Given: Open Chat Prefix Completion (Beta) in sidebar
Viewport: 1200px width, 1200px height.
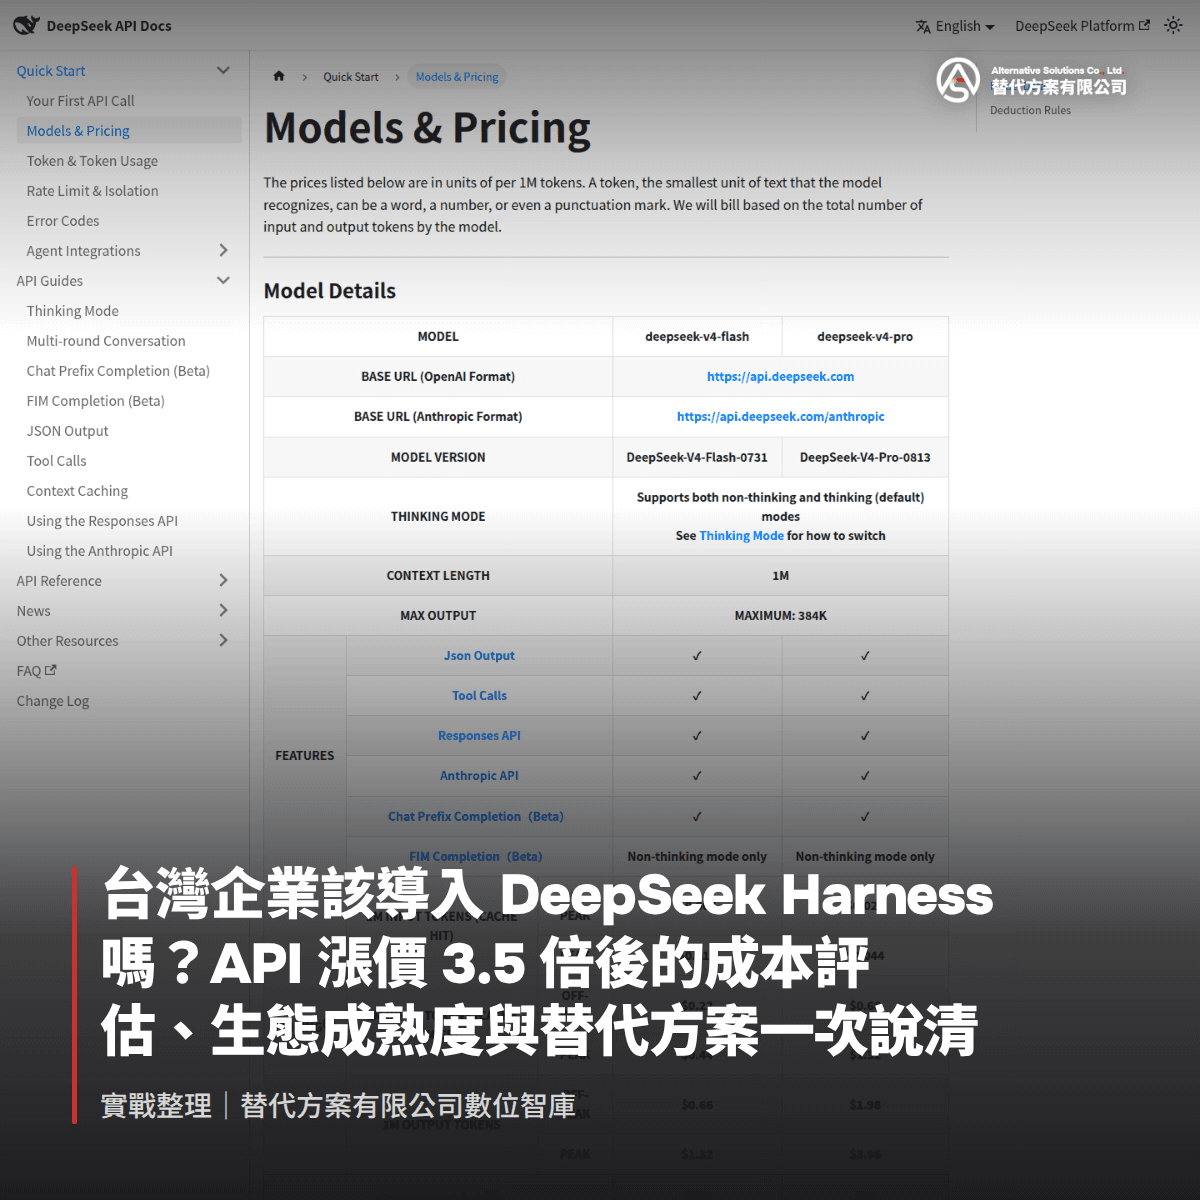Looking at the screenshot, I should click(x=118, y=371).
